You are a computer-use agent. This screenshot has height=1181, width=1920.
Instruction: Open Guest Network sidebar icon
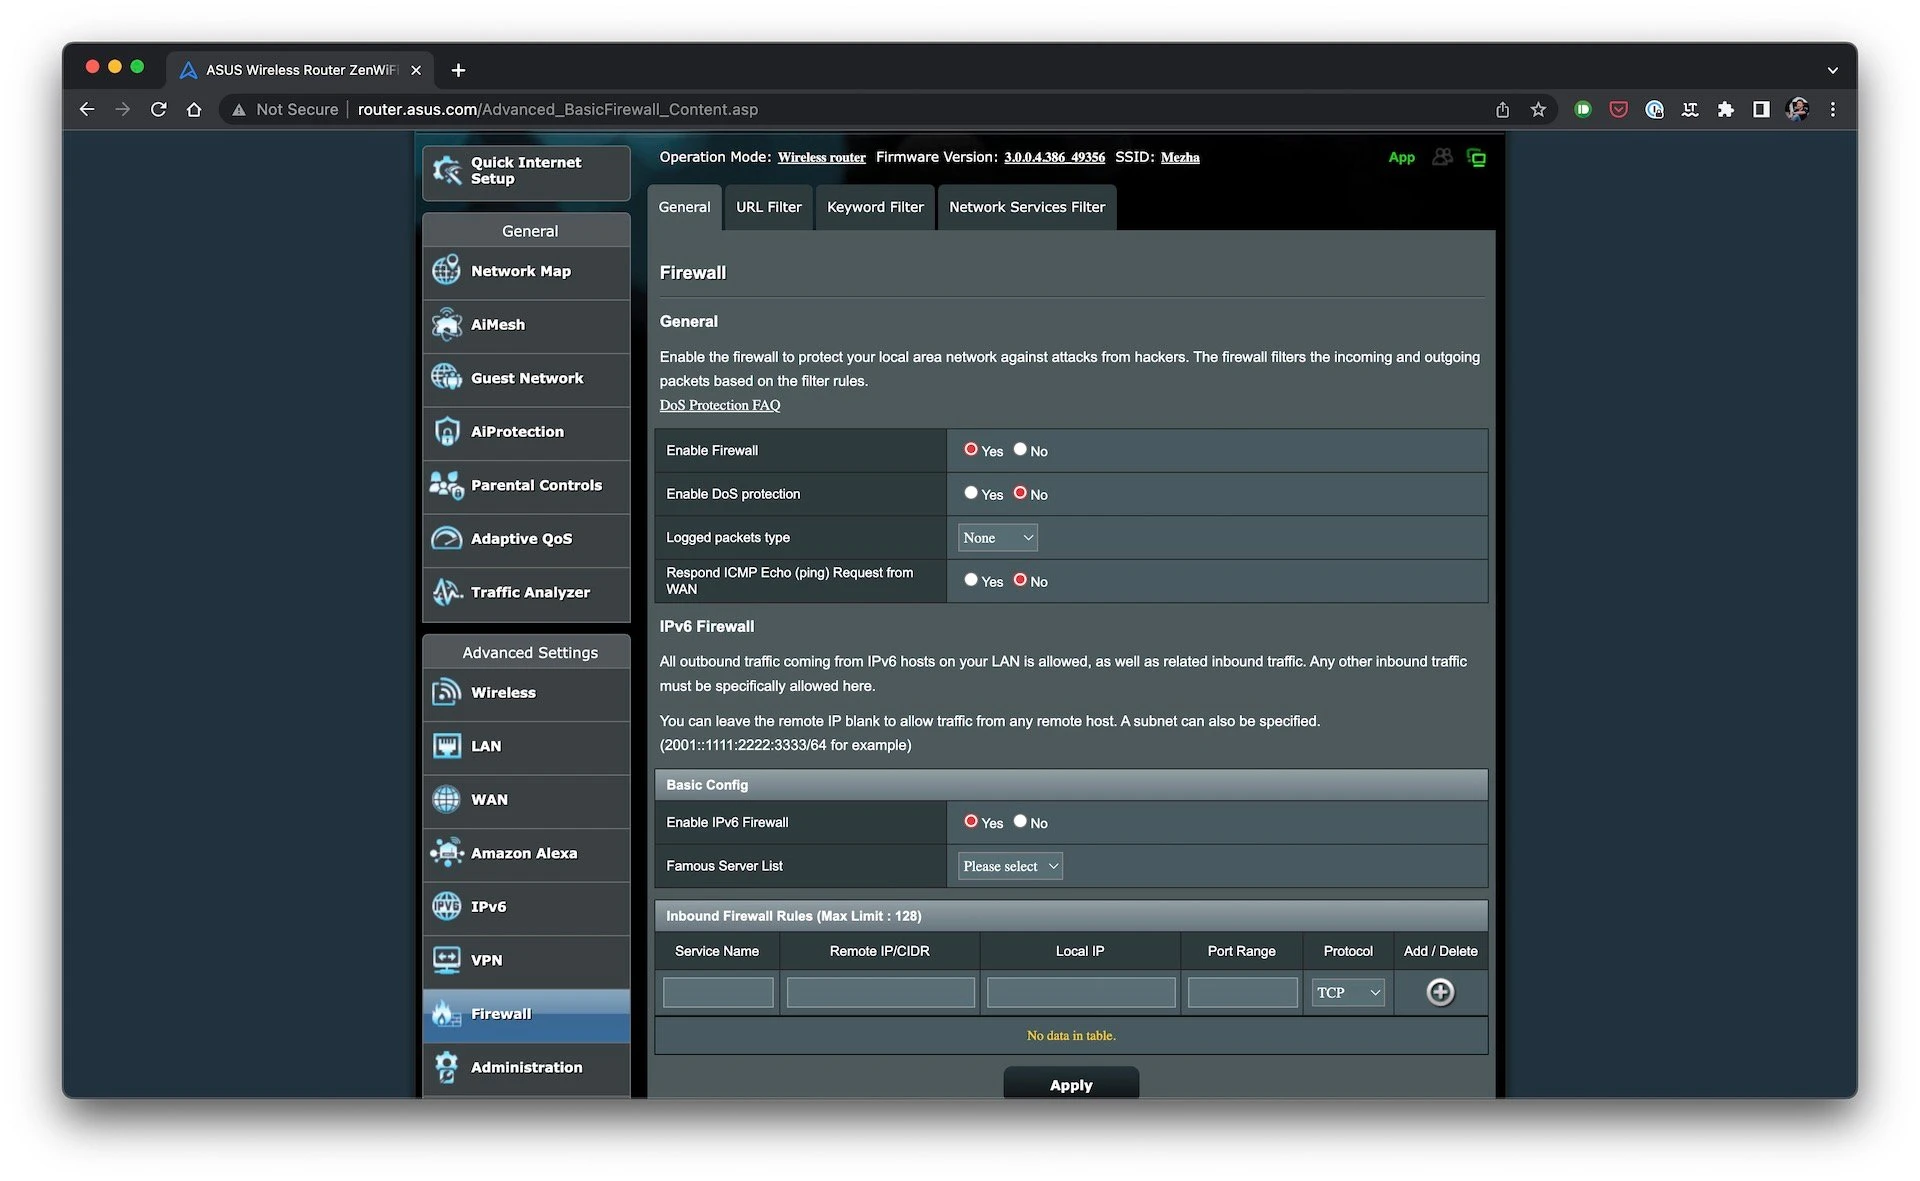pos(446,378)
